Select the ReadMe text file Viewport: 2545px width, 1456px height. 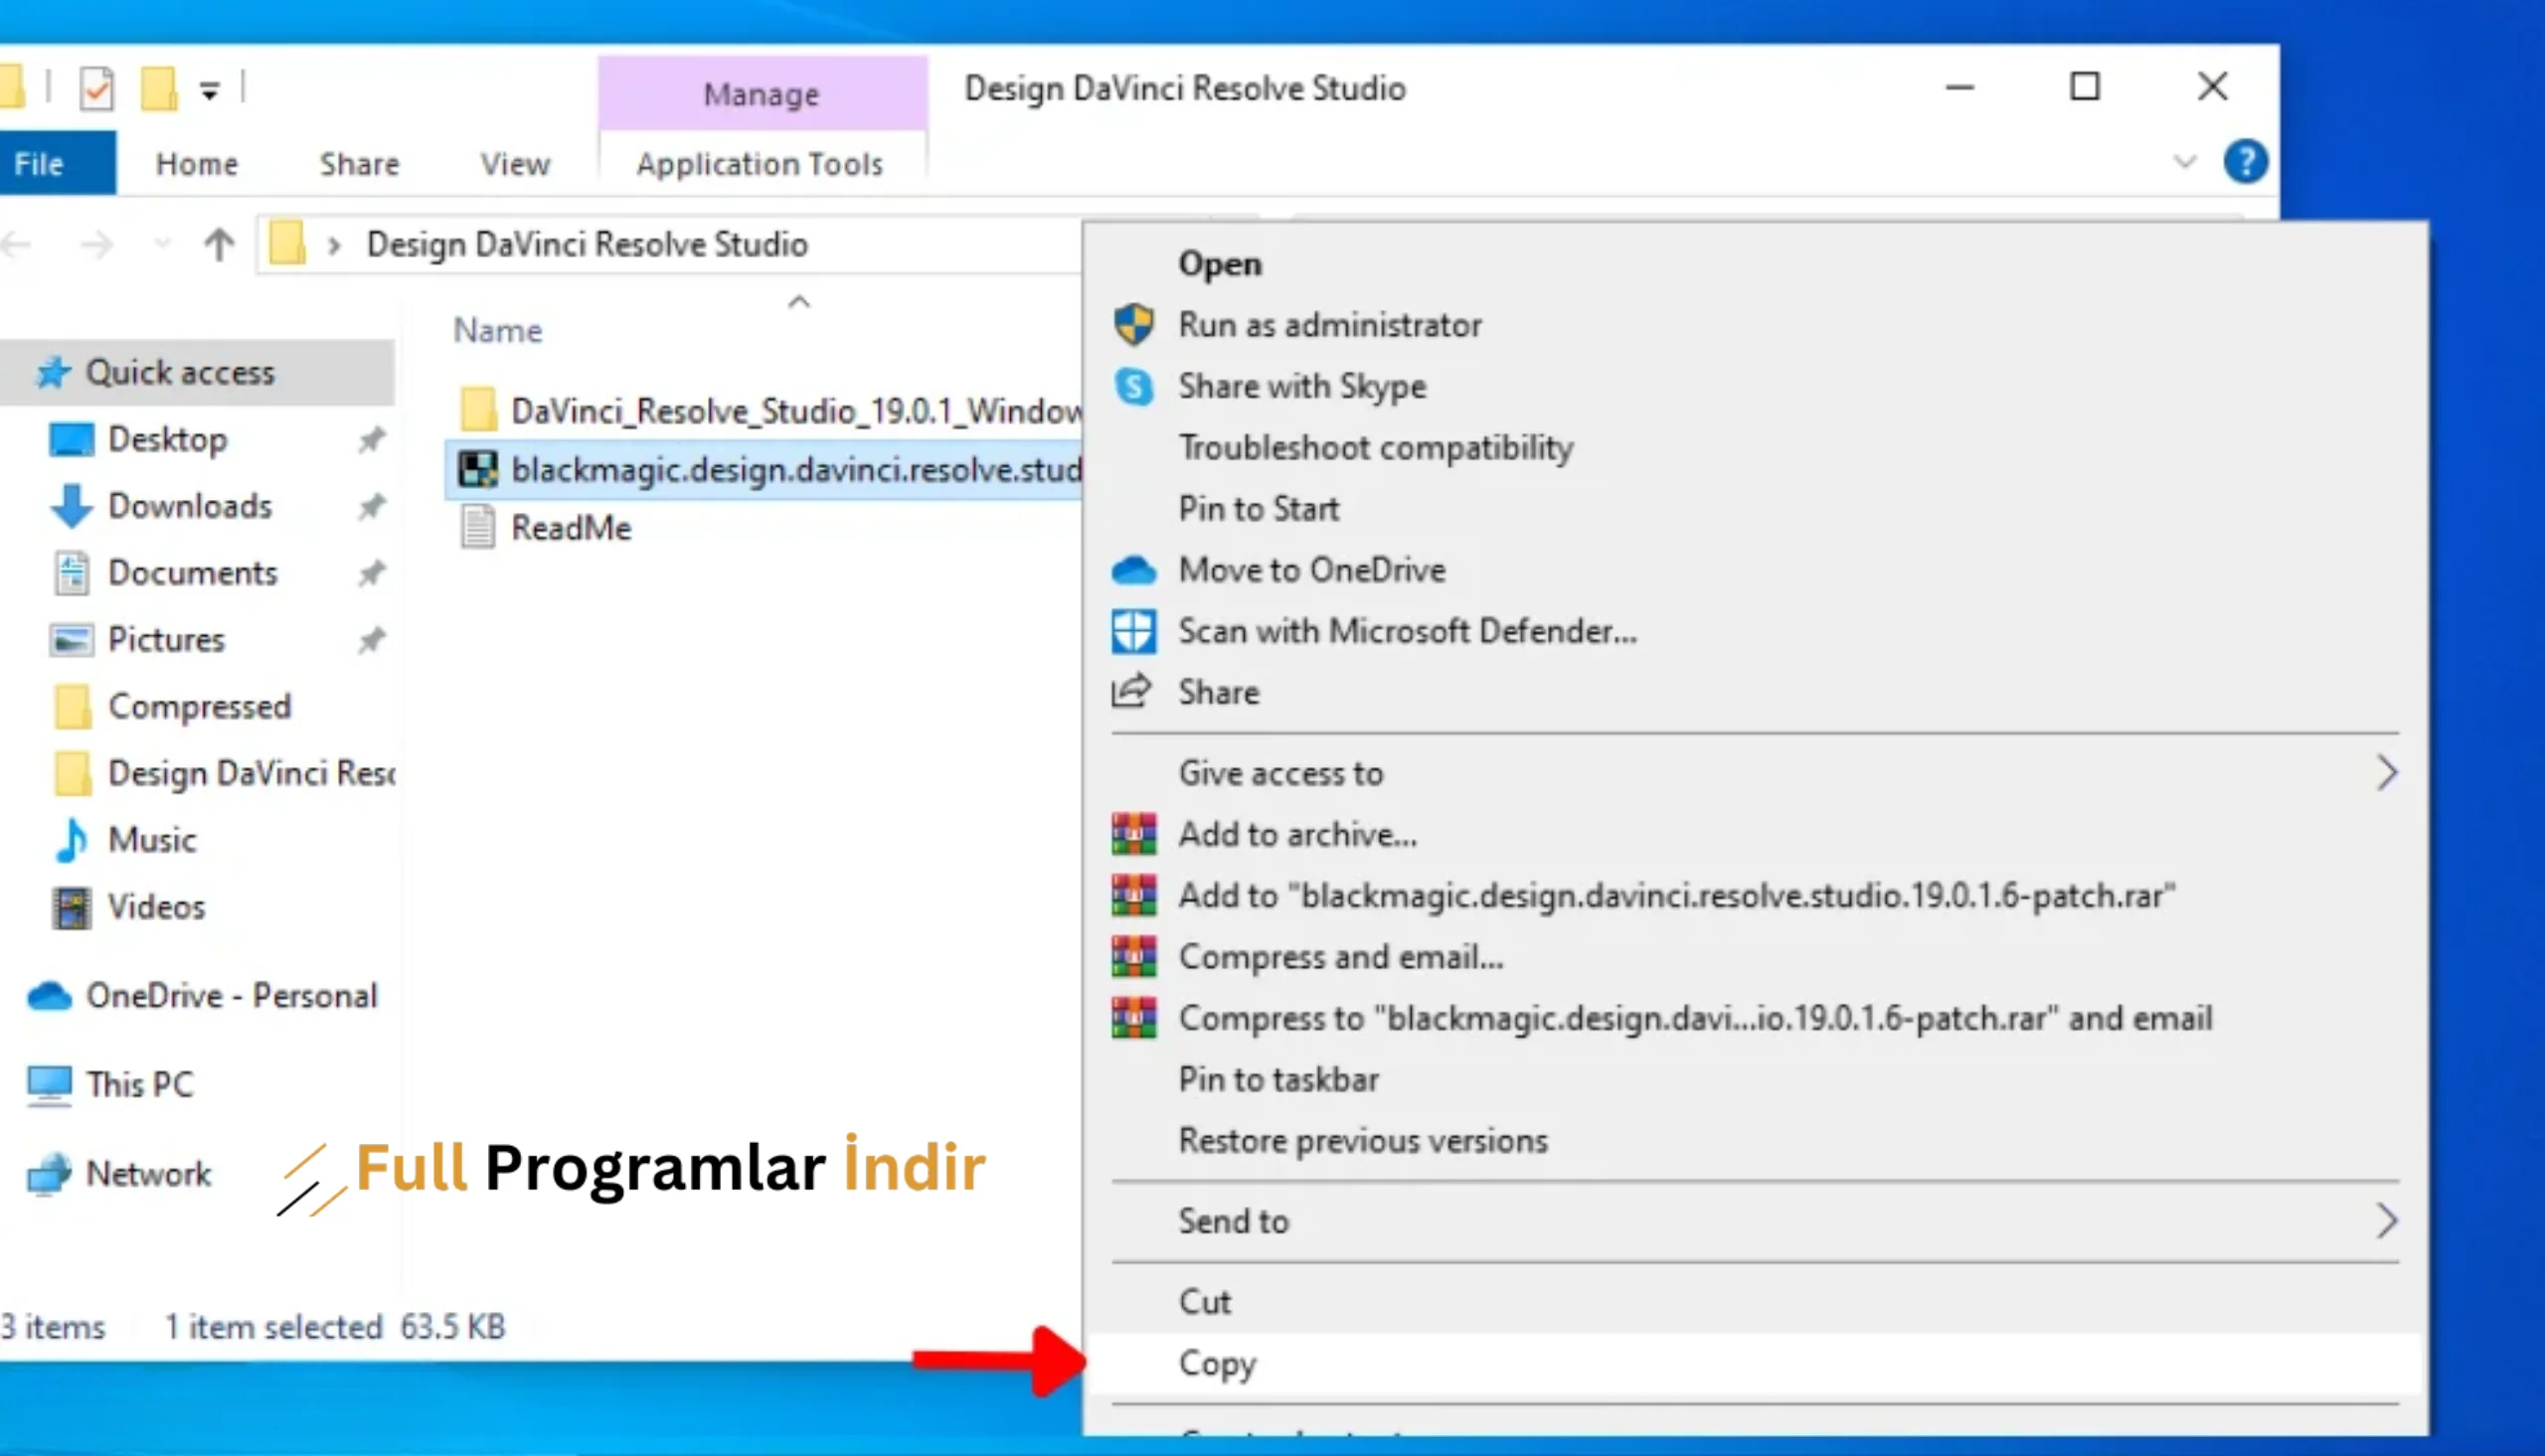(x=546, y=527)
